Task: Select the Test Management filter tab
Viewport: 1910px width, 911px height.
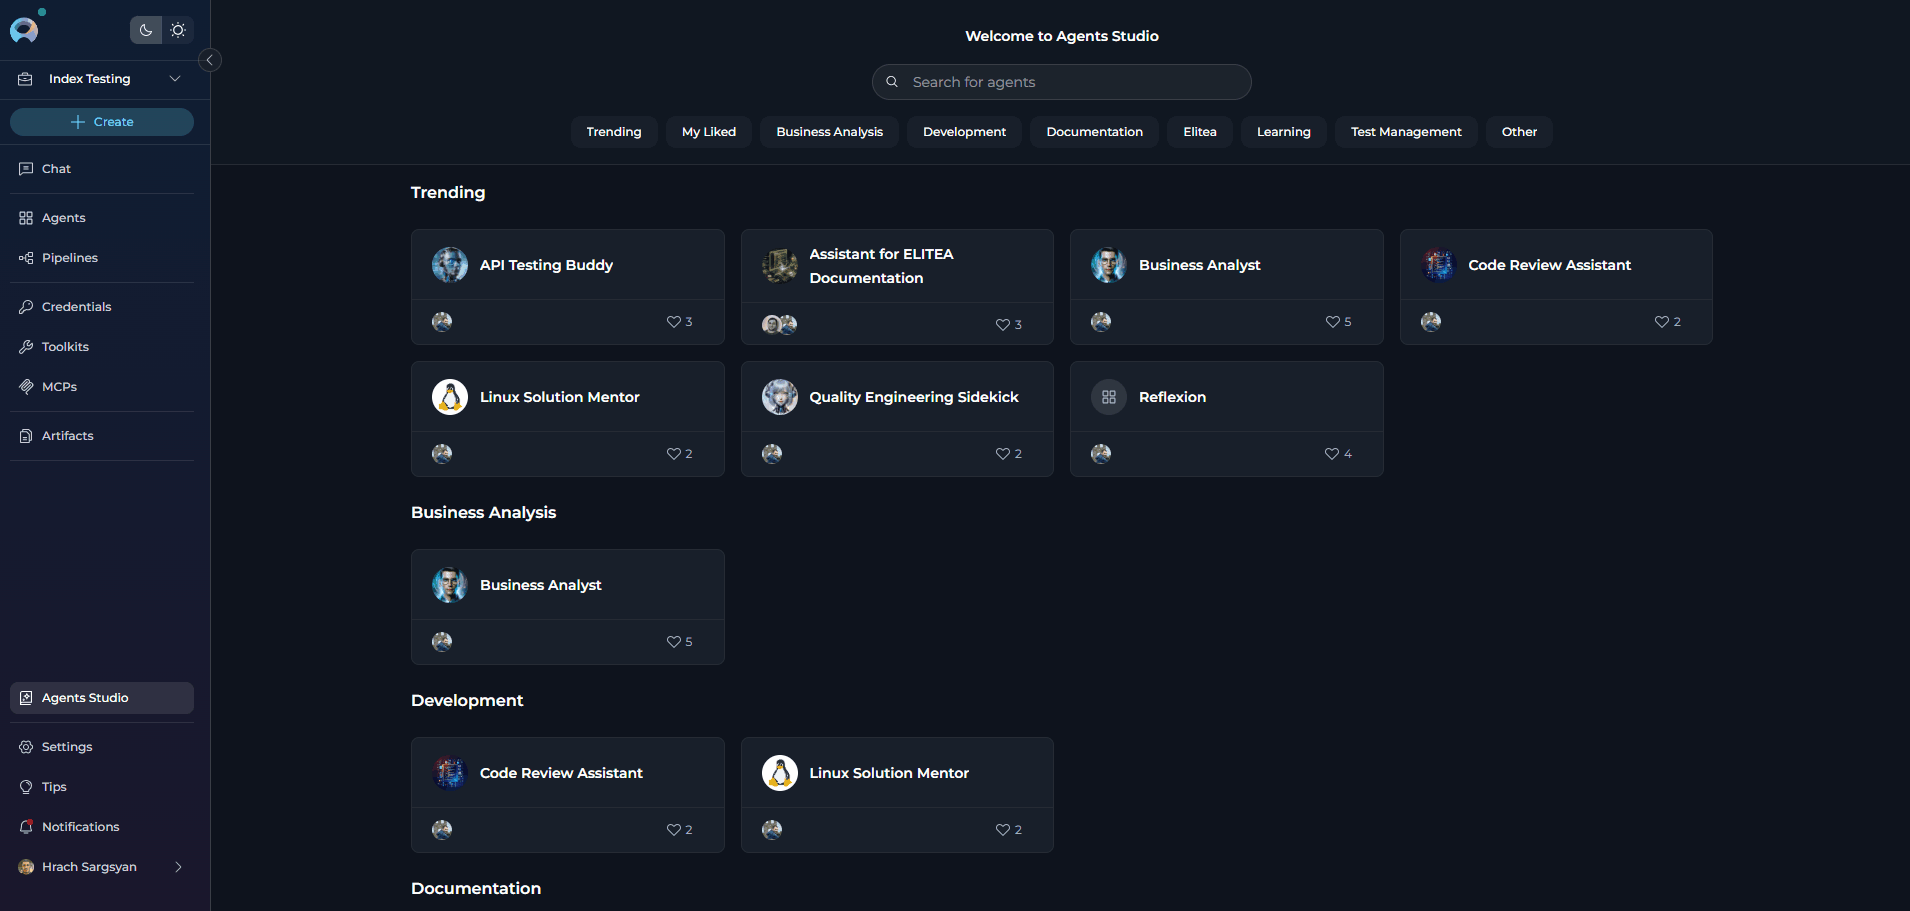Action: (1405, 131)
